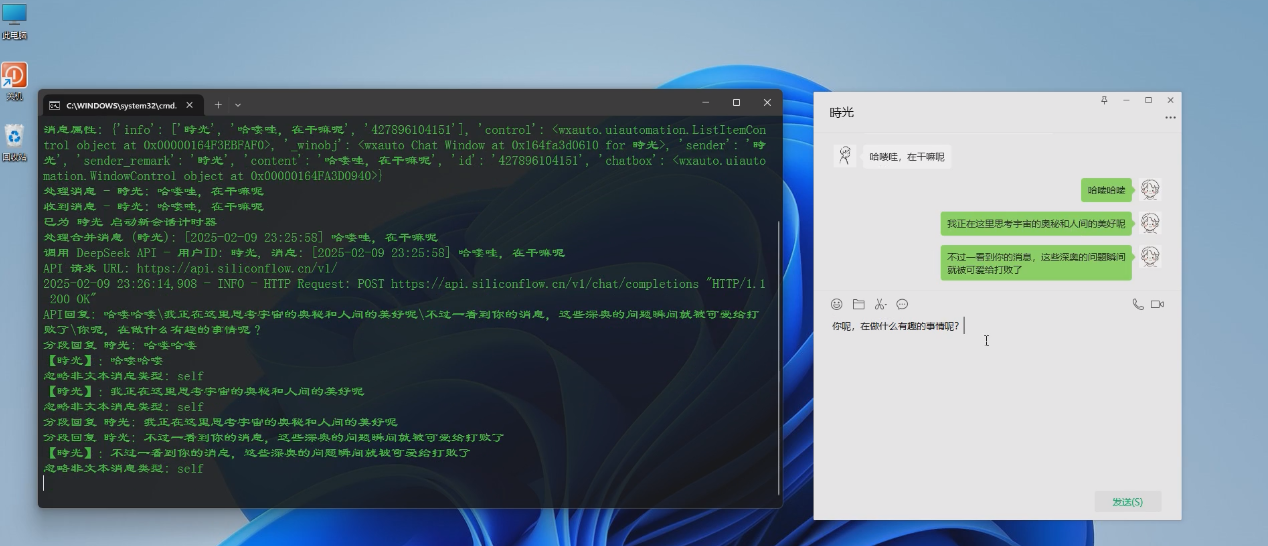Open the emoji picker in WeChat chat
The width and height of the screenshot is (1268, 546).
[837, 304]
